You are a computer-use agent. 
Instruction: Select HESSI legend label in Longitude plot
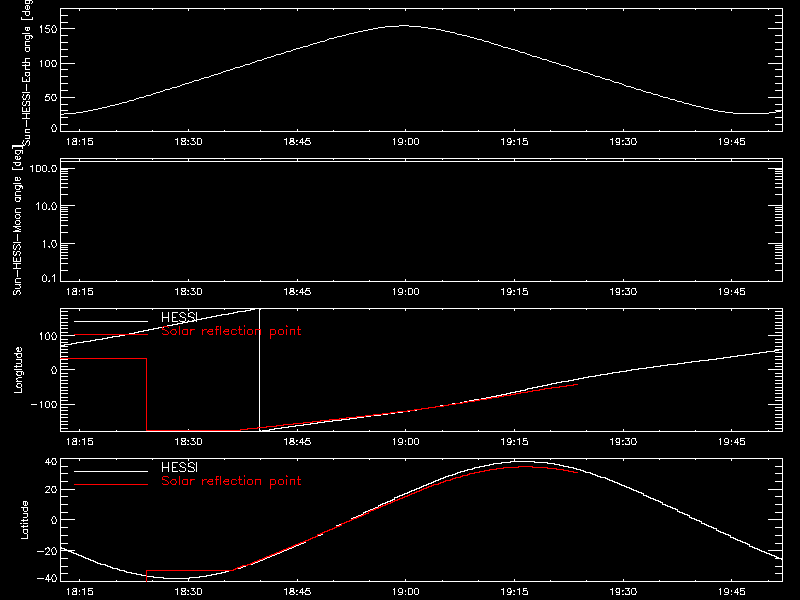tap(179, 317)
